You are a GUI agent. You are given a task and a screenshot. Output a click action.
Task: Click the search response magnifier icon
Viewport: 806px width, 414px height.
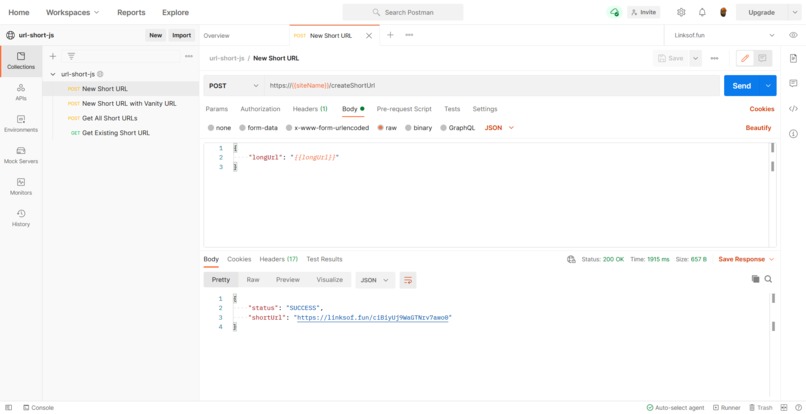coord(768,279)
